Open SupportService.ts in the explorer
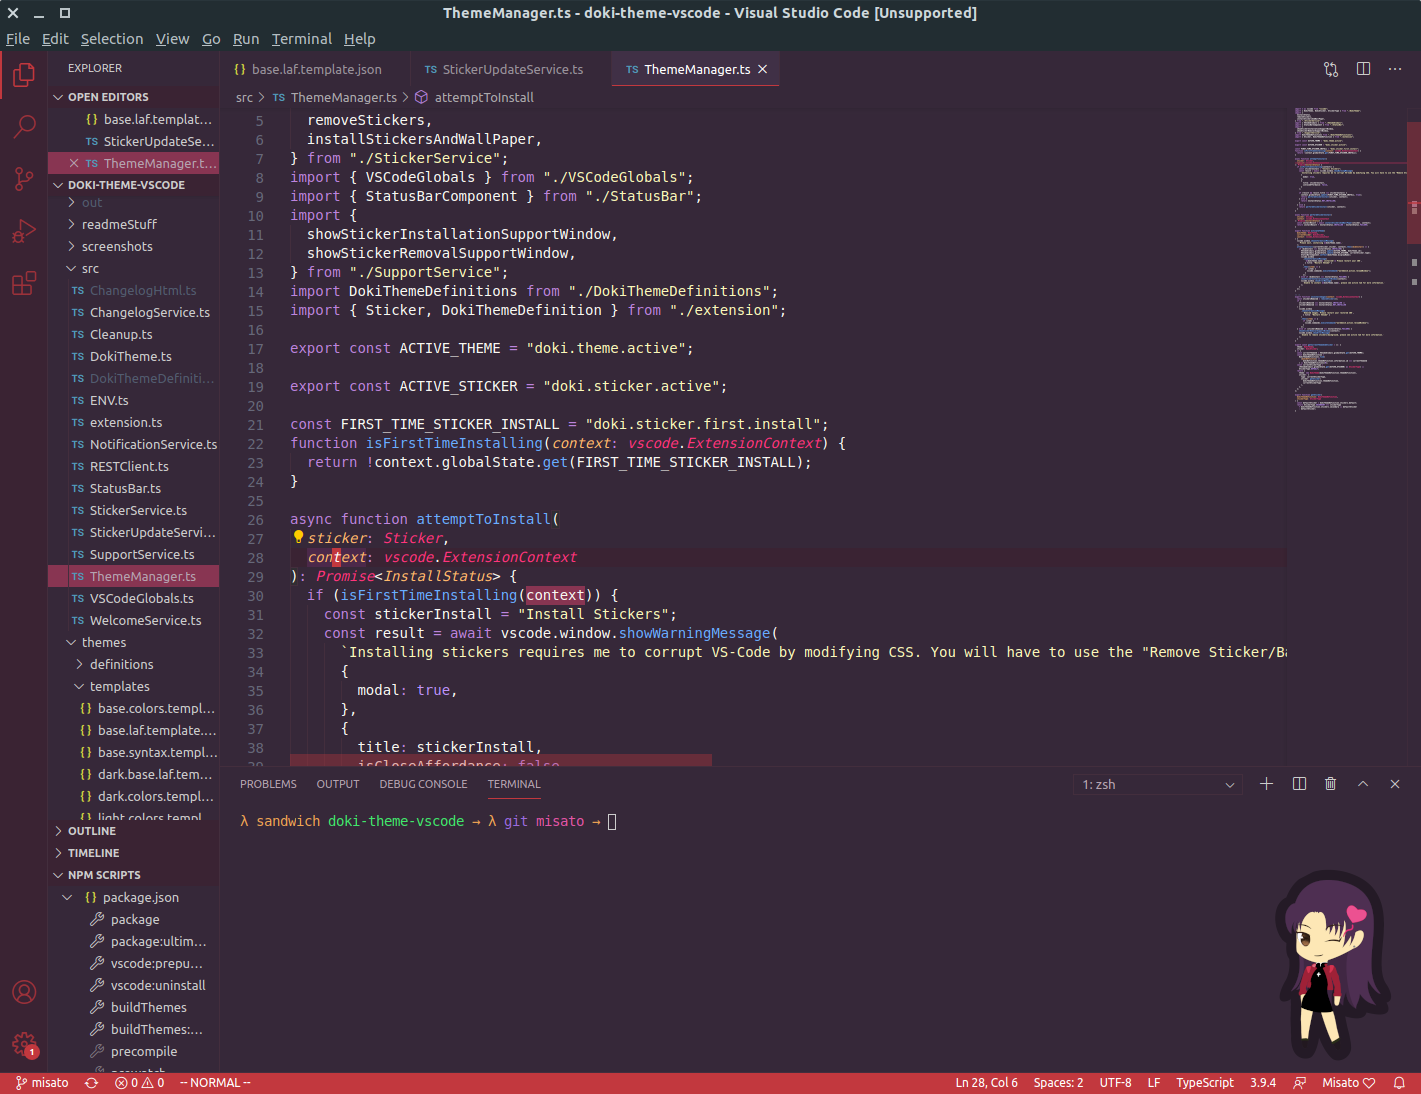The image size is (1421, 1094). (x=142, y=554)
